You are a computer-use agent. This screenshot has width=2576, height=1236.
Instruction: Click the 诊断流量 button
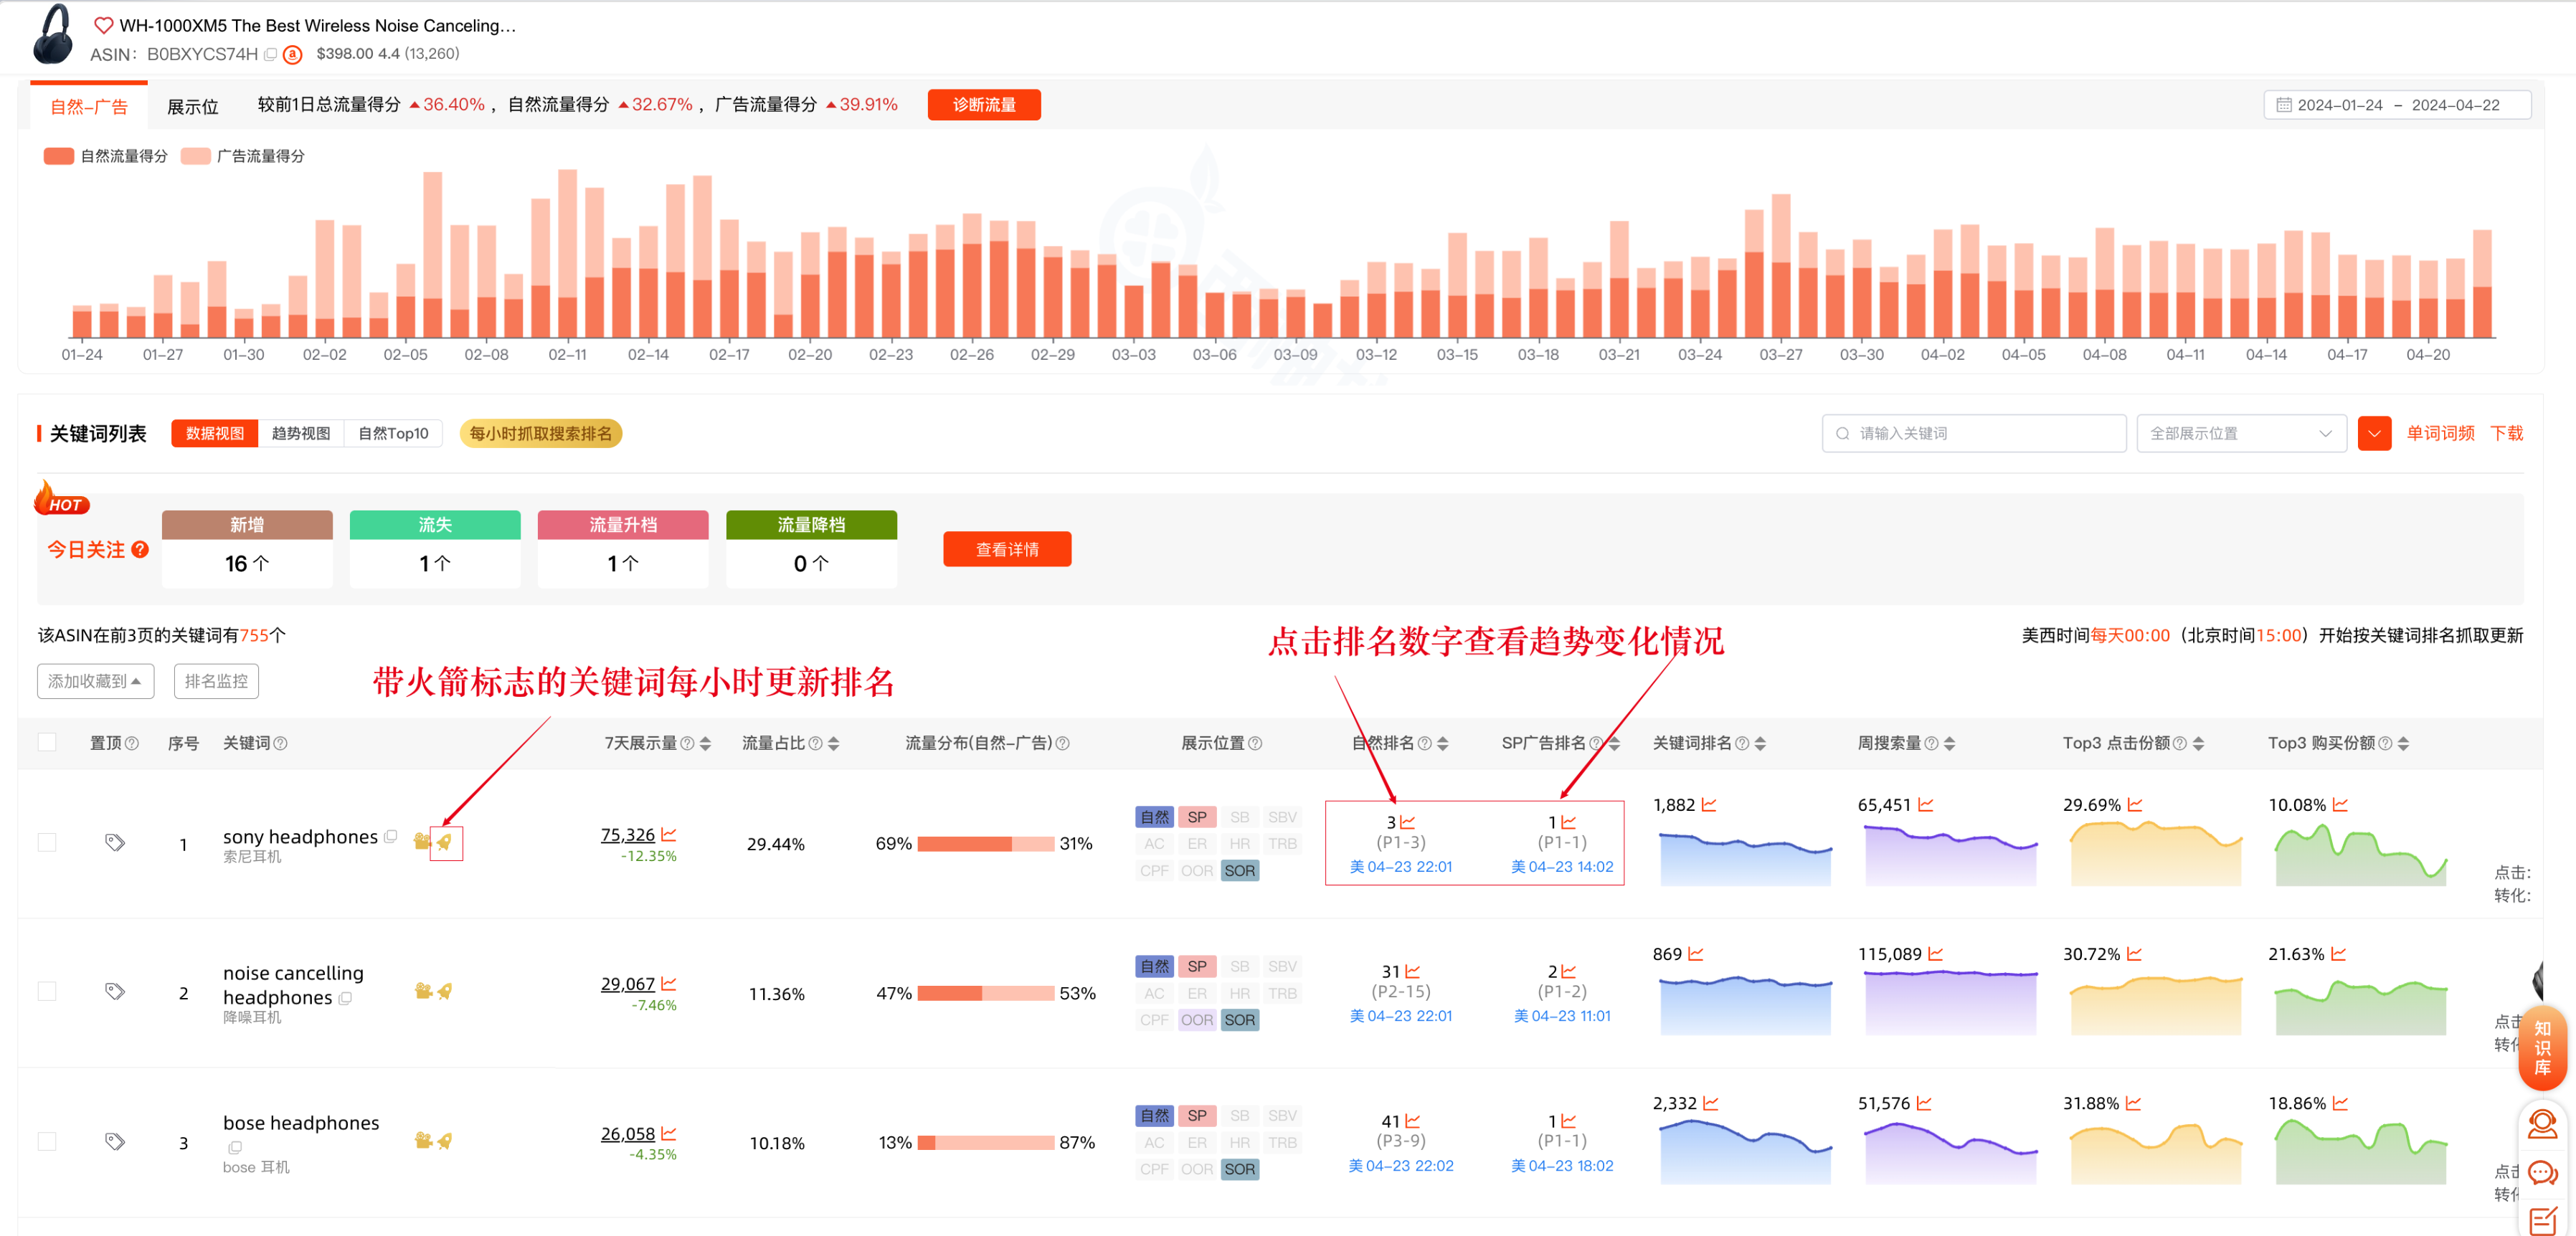click(984, 105)
